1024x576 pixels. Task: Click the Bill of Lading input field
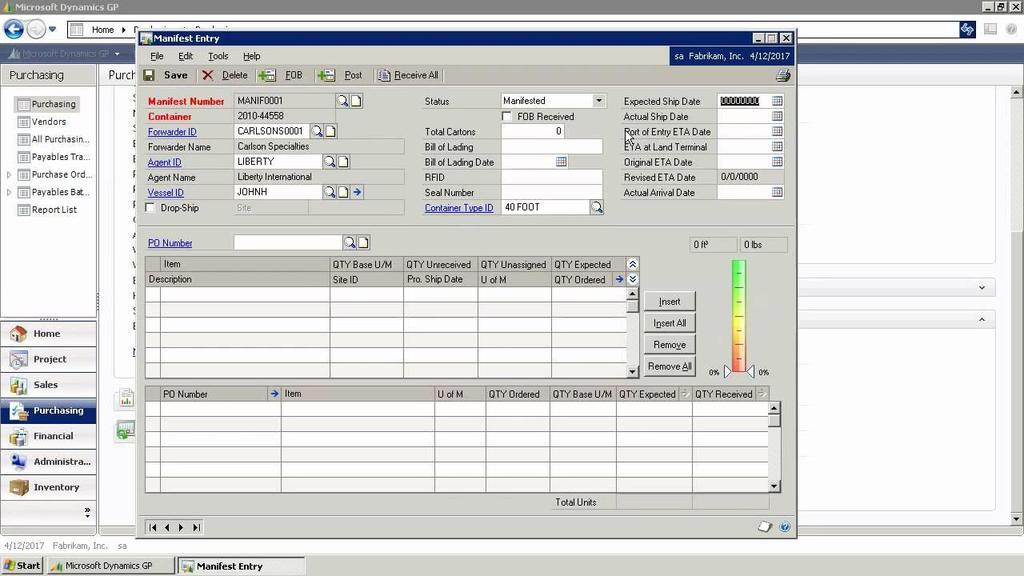click(x=551, y=146)
